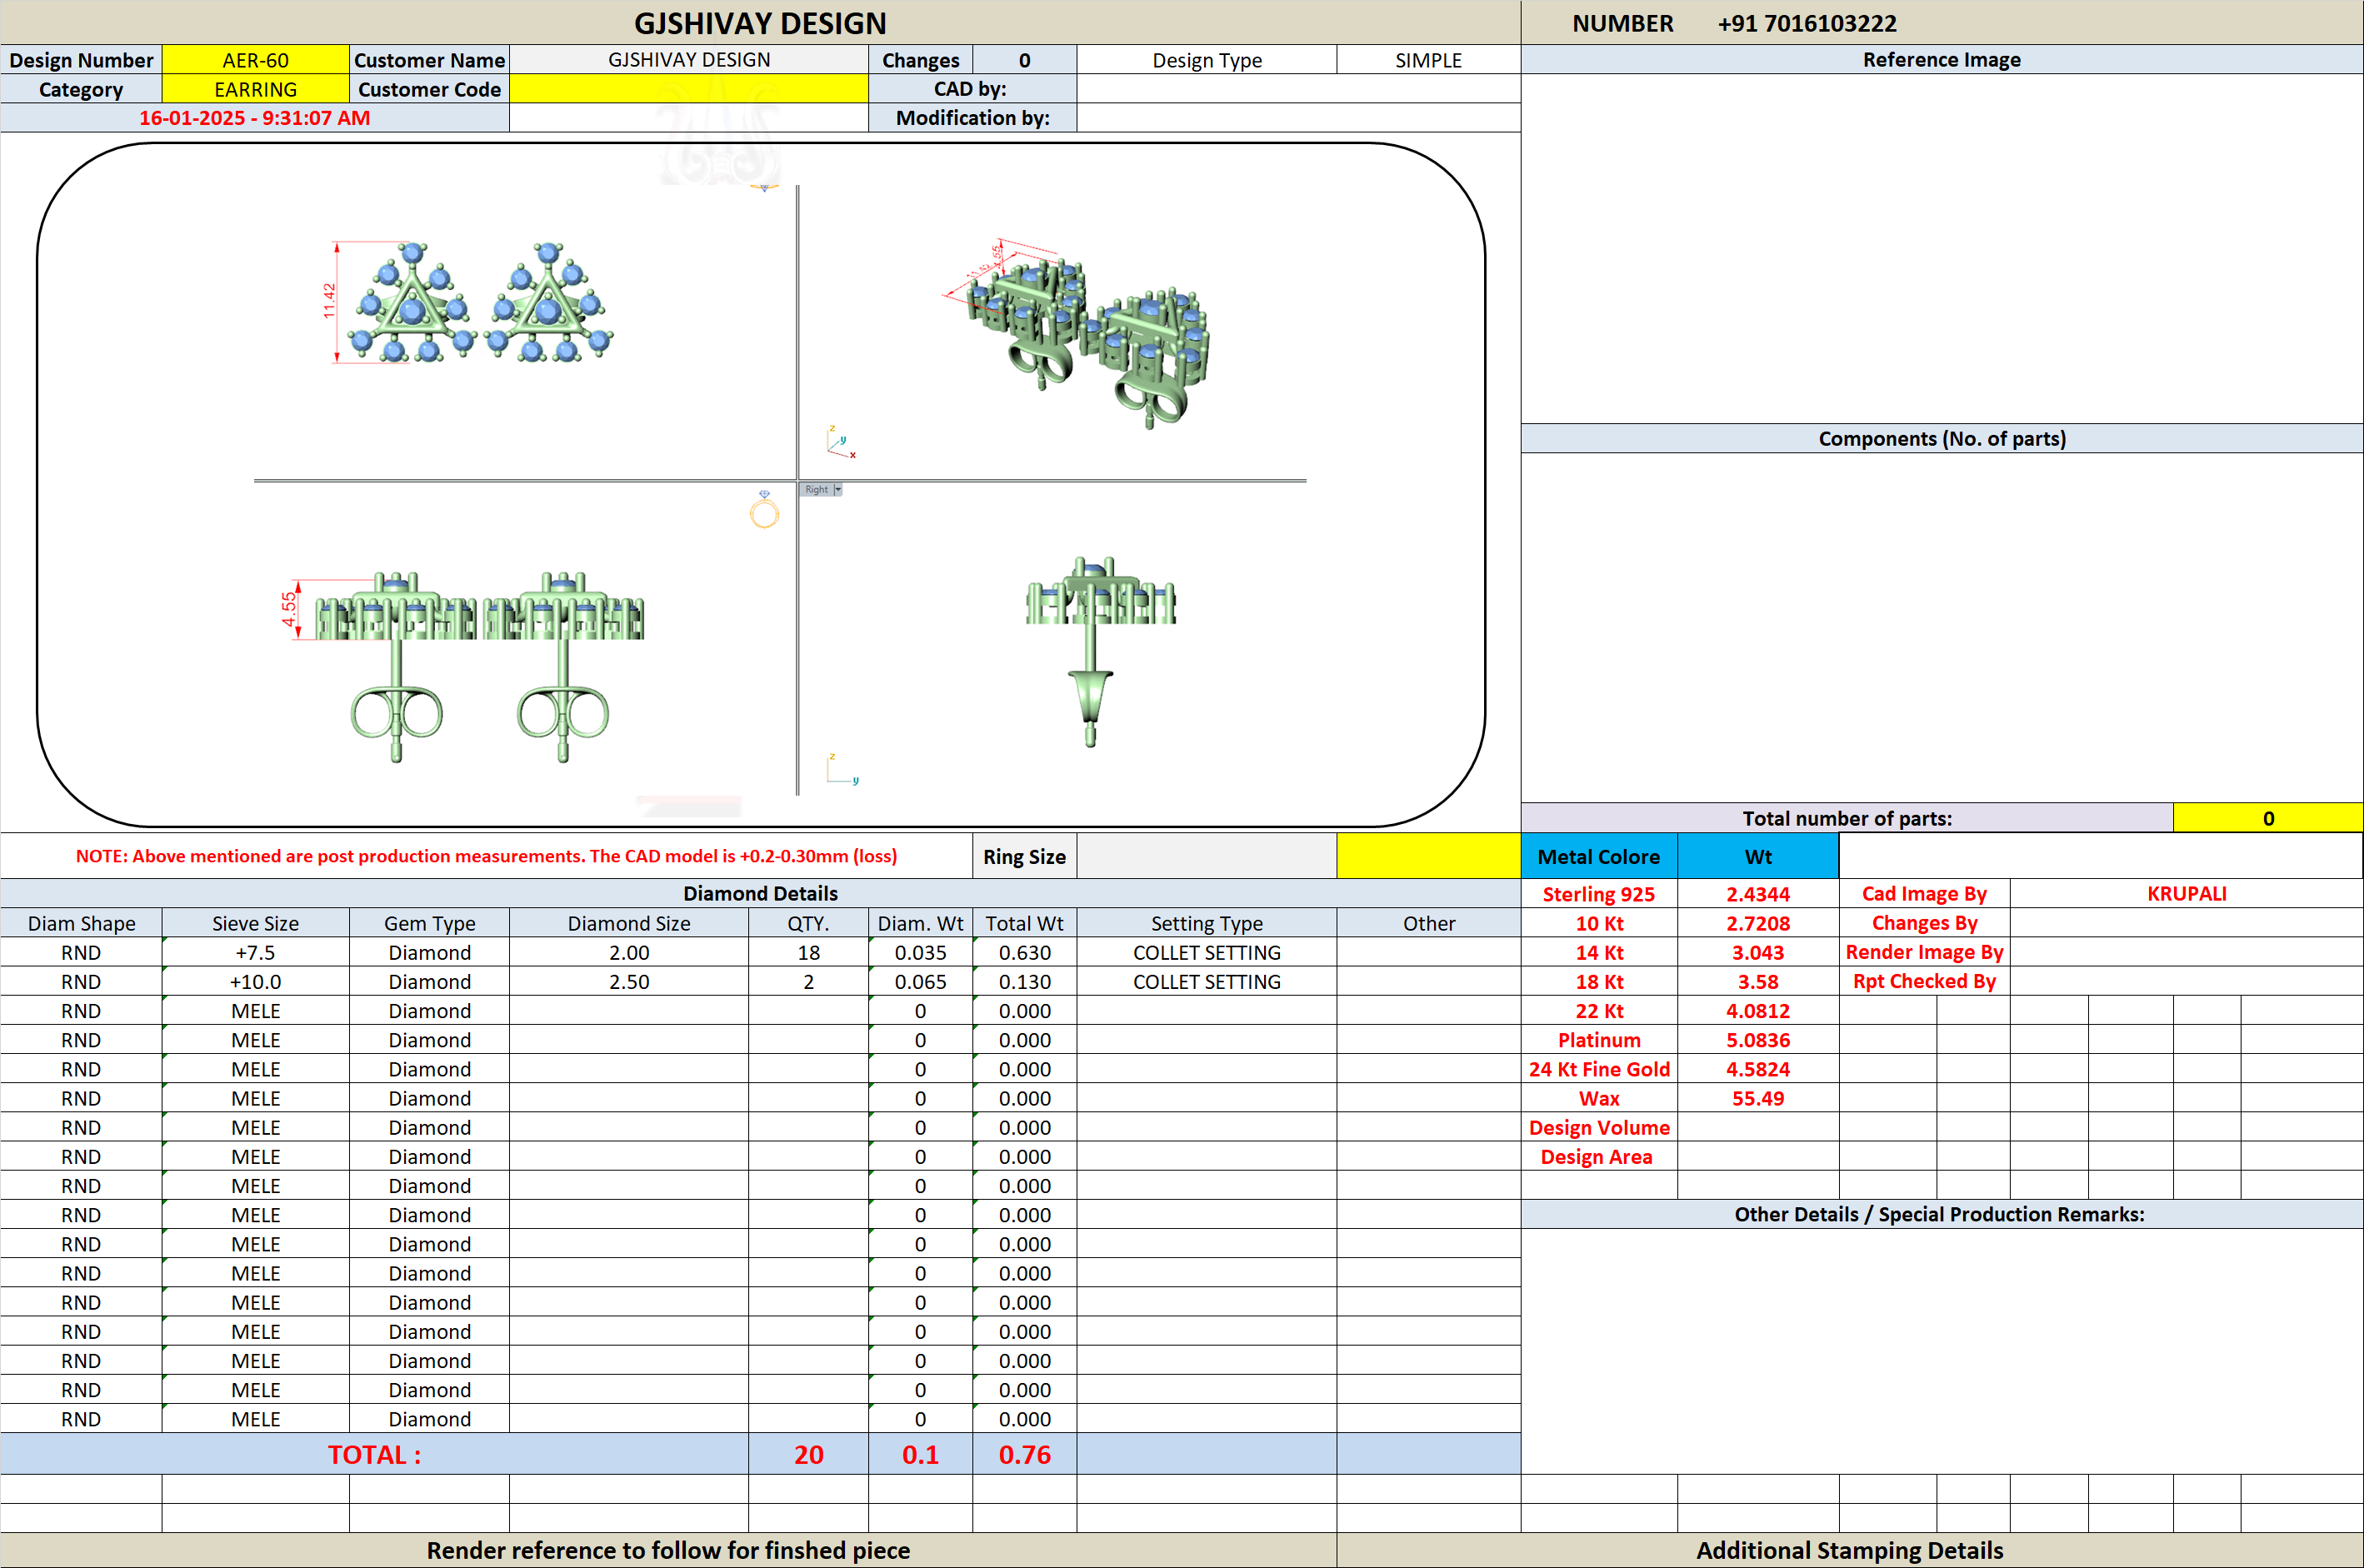
Task: Click the blue Metal Colore header cell
Action: click(1598, 856)
